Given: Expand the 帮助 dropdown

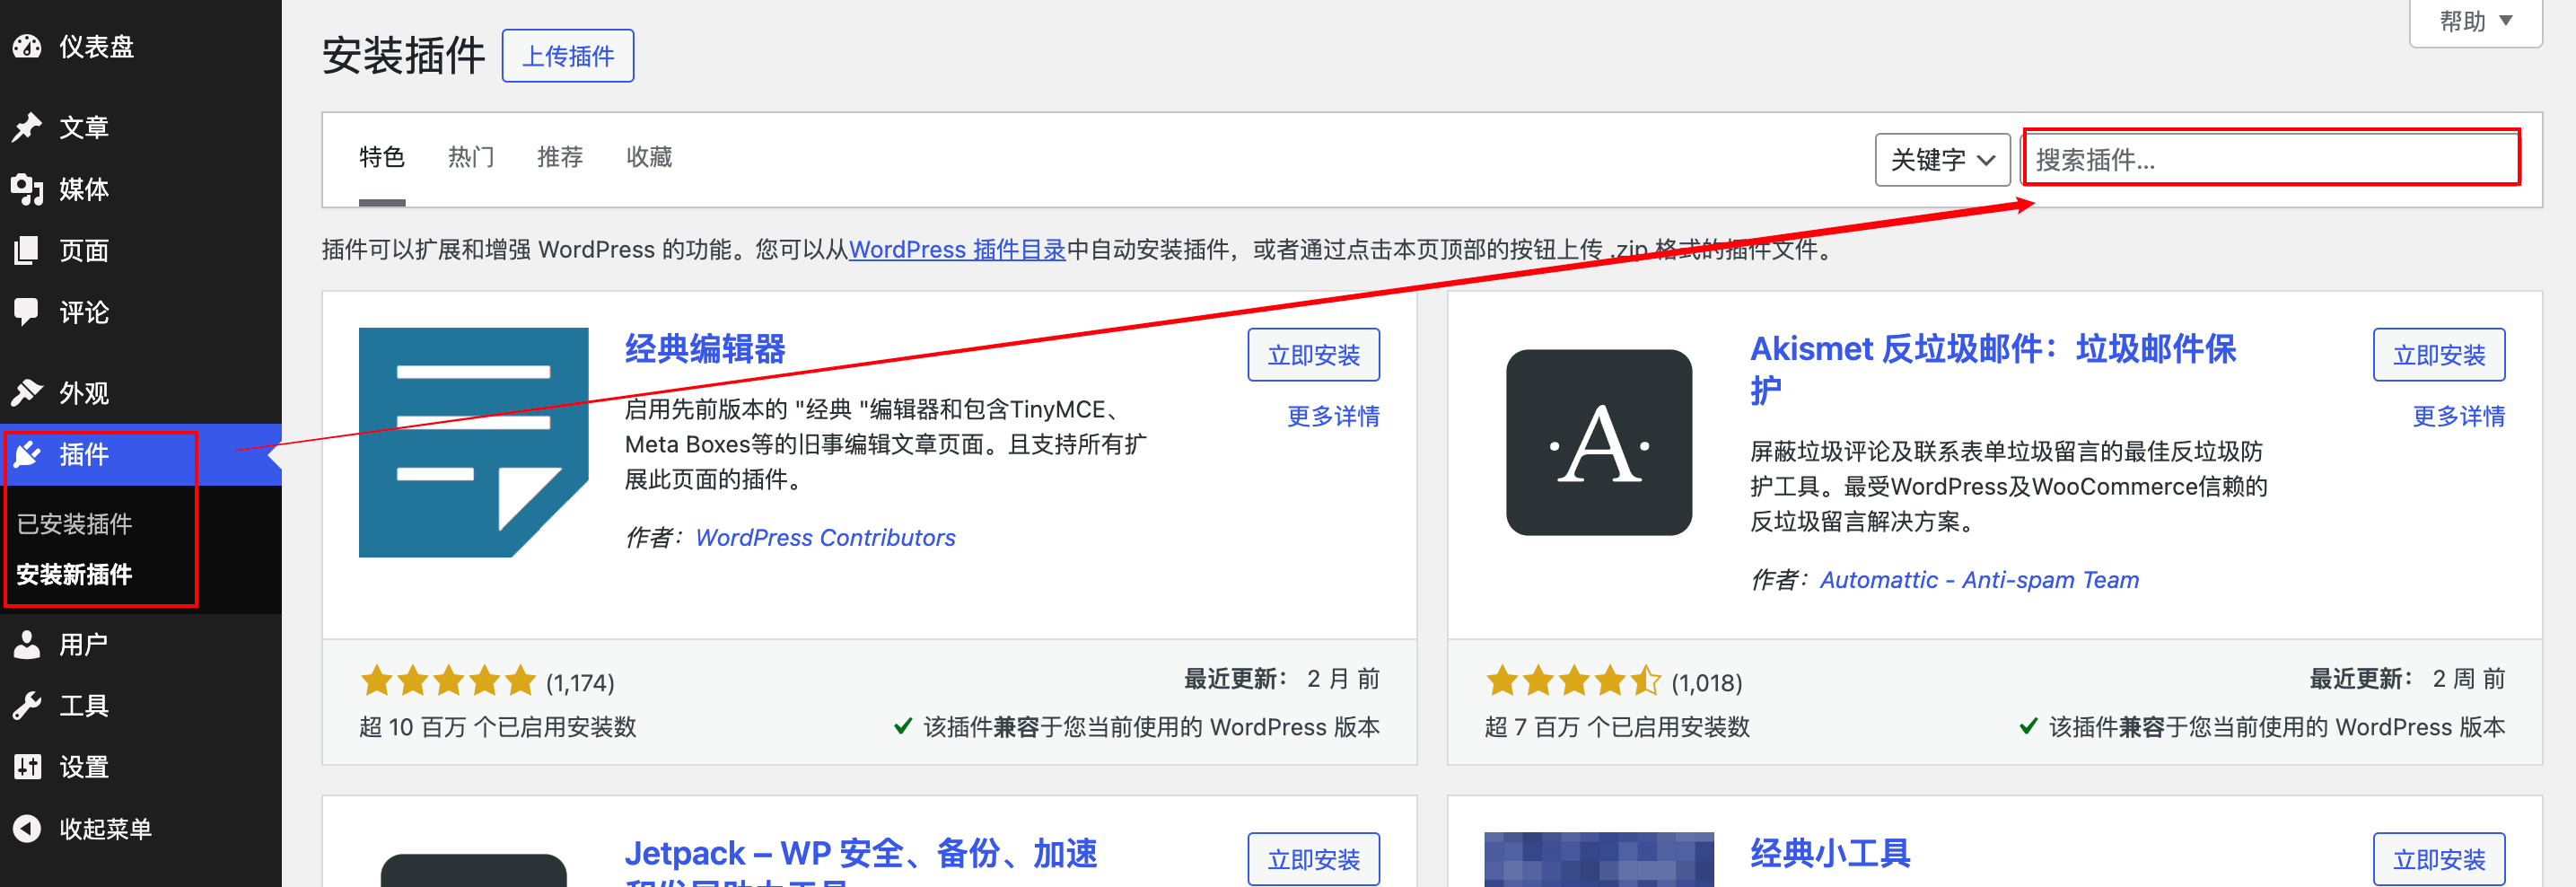Looking at the screenshot, I should 2475,22.
